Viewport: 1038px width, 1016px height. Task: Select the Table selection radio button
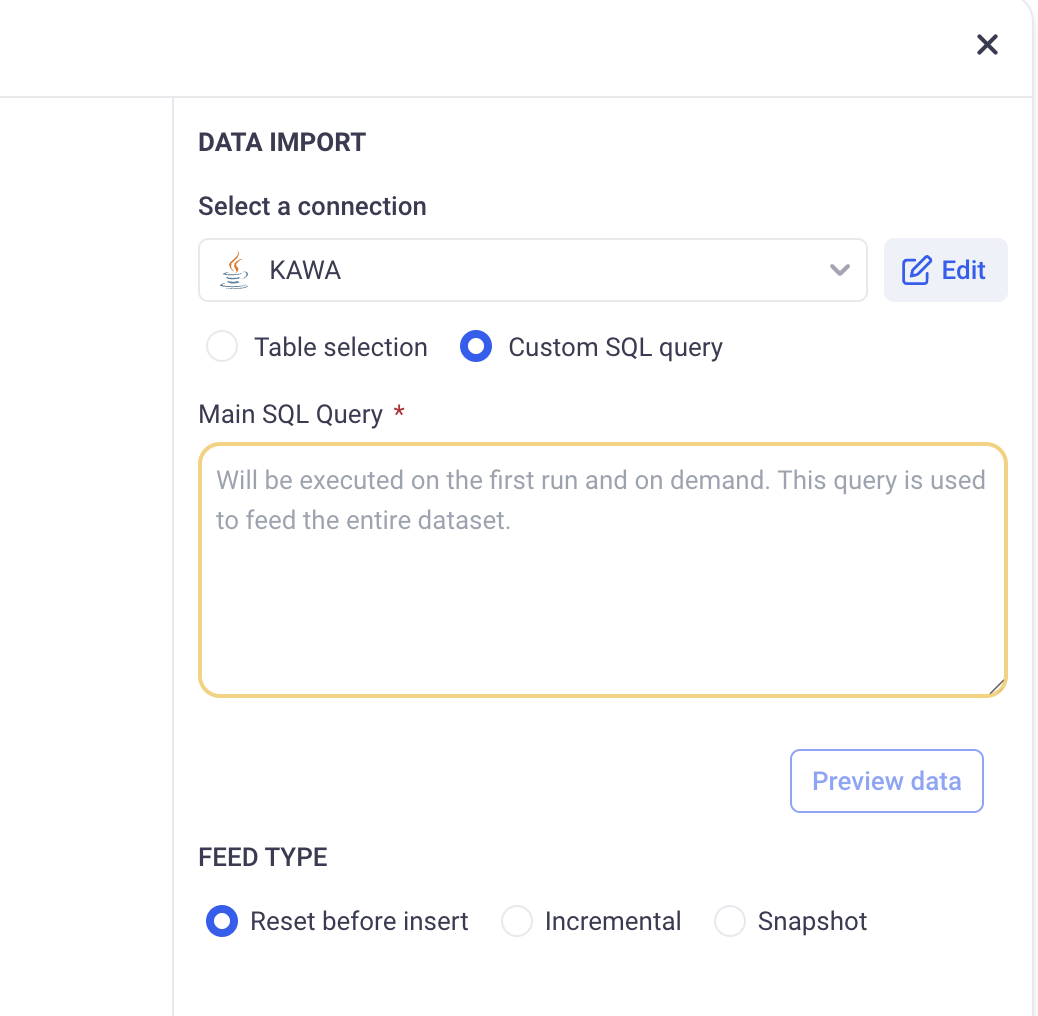pyautogui.click(x=222, y=347)
